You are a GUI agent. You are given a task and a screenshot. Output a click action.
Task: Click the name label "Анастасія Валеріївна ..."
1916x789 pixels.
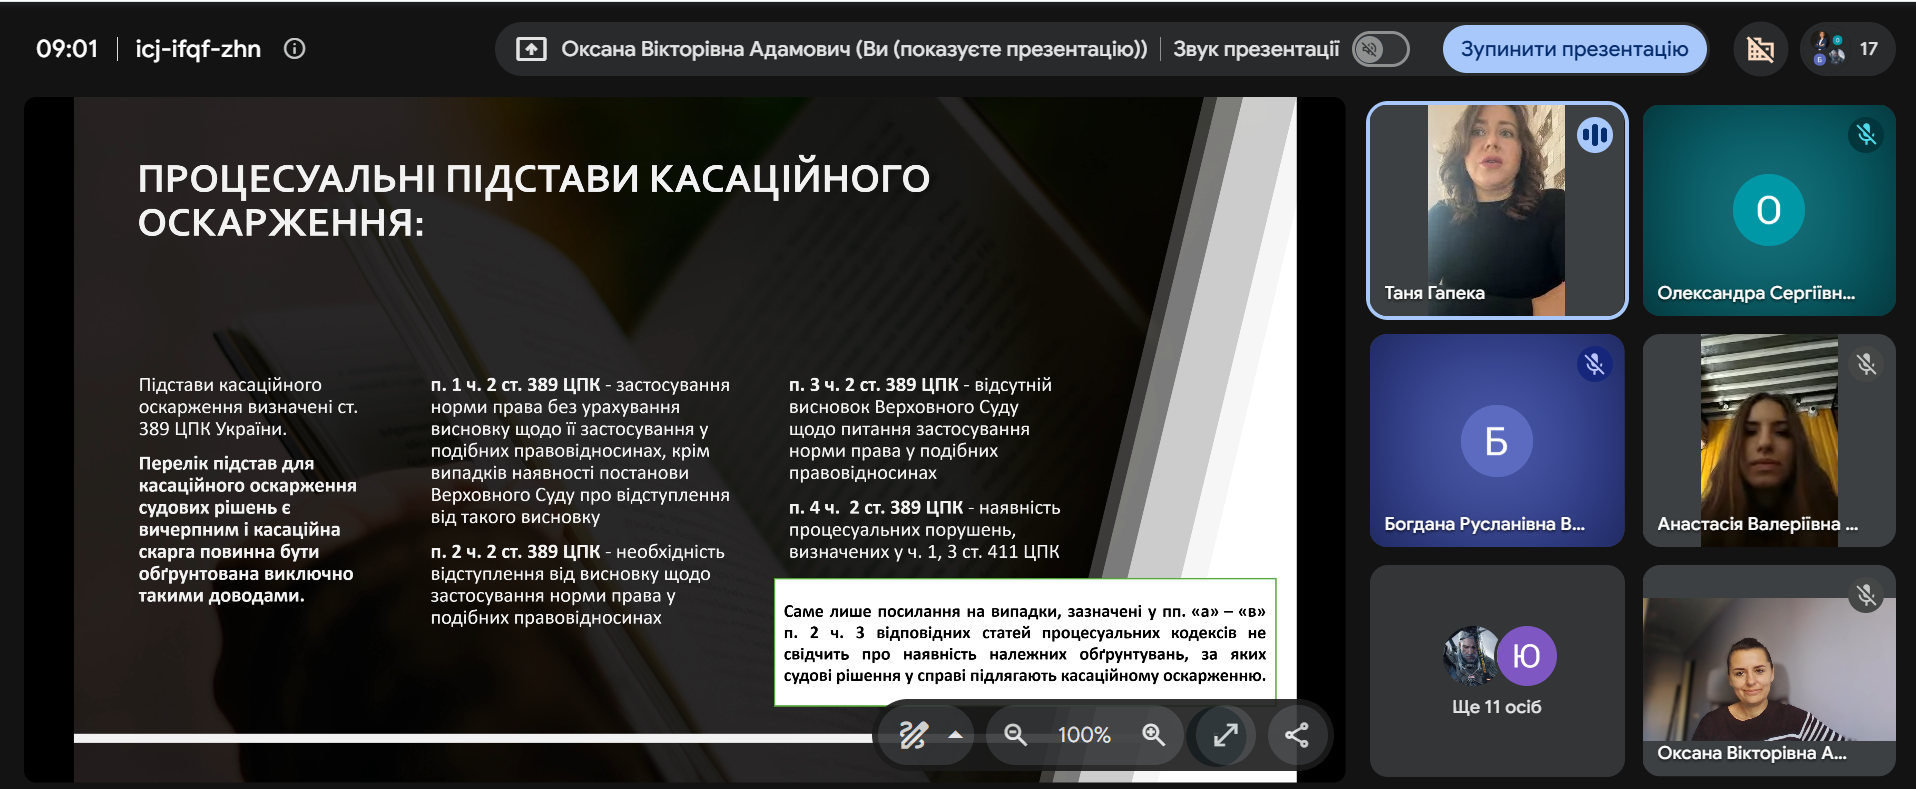[1757, 524]
